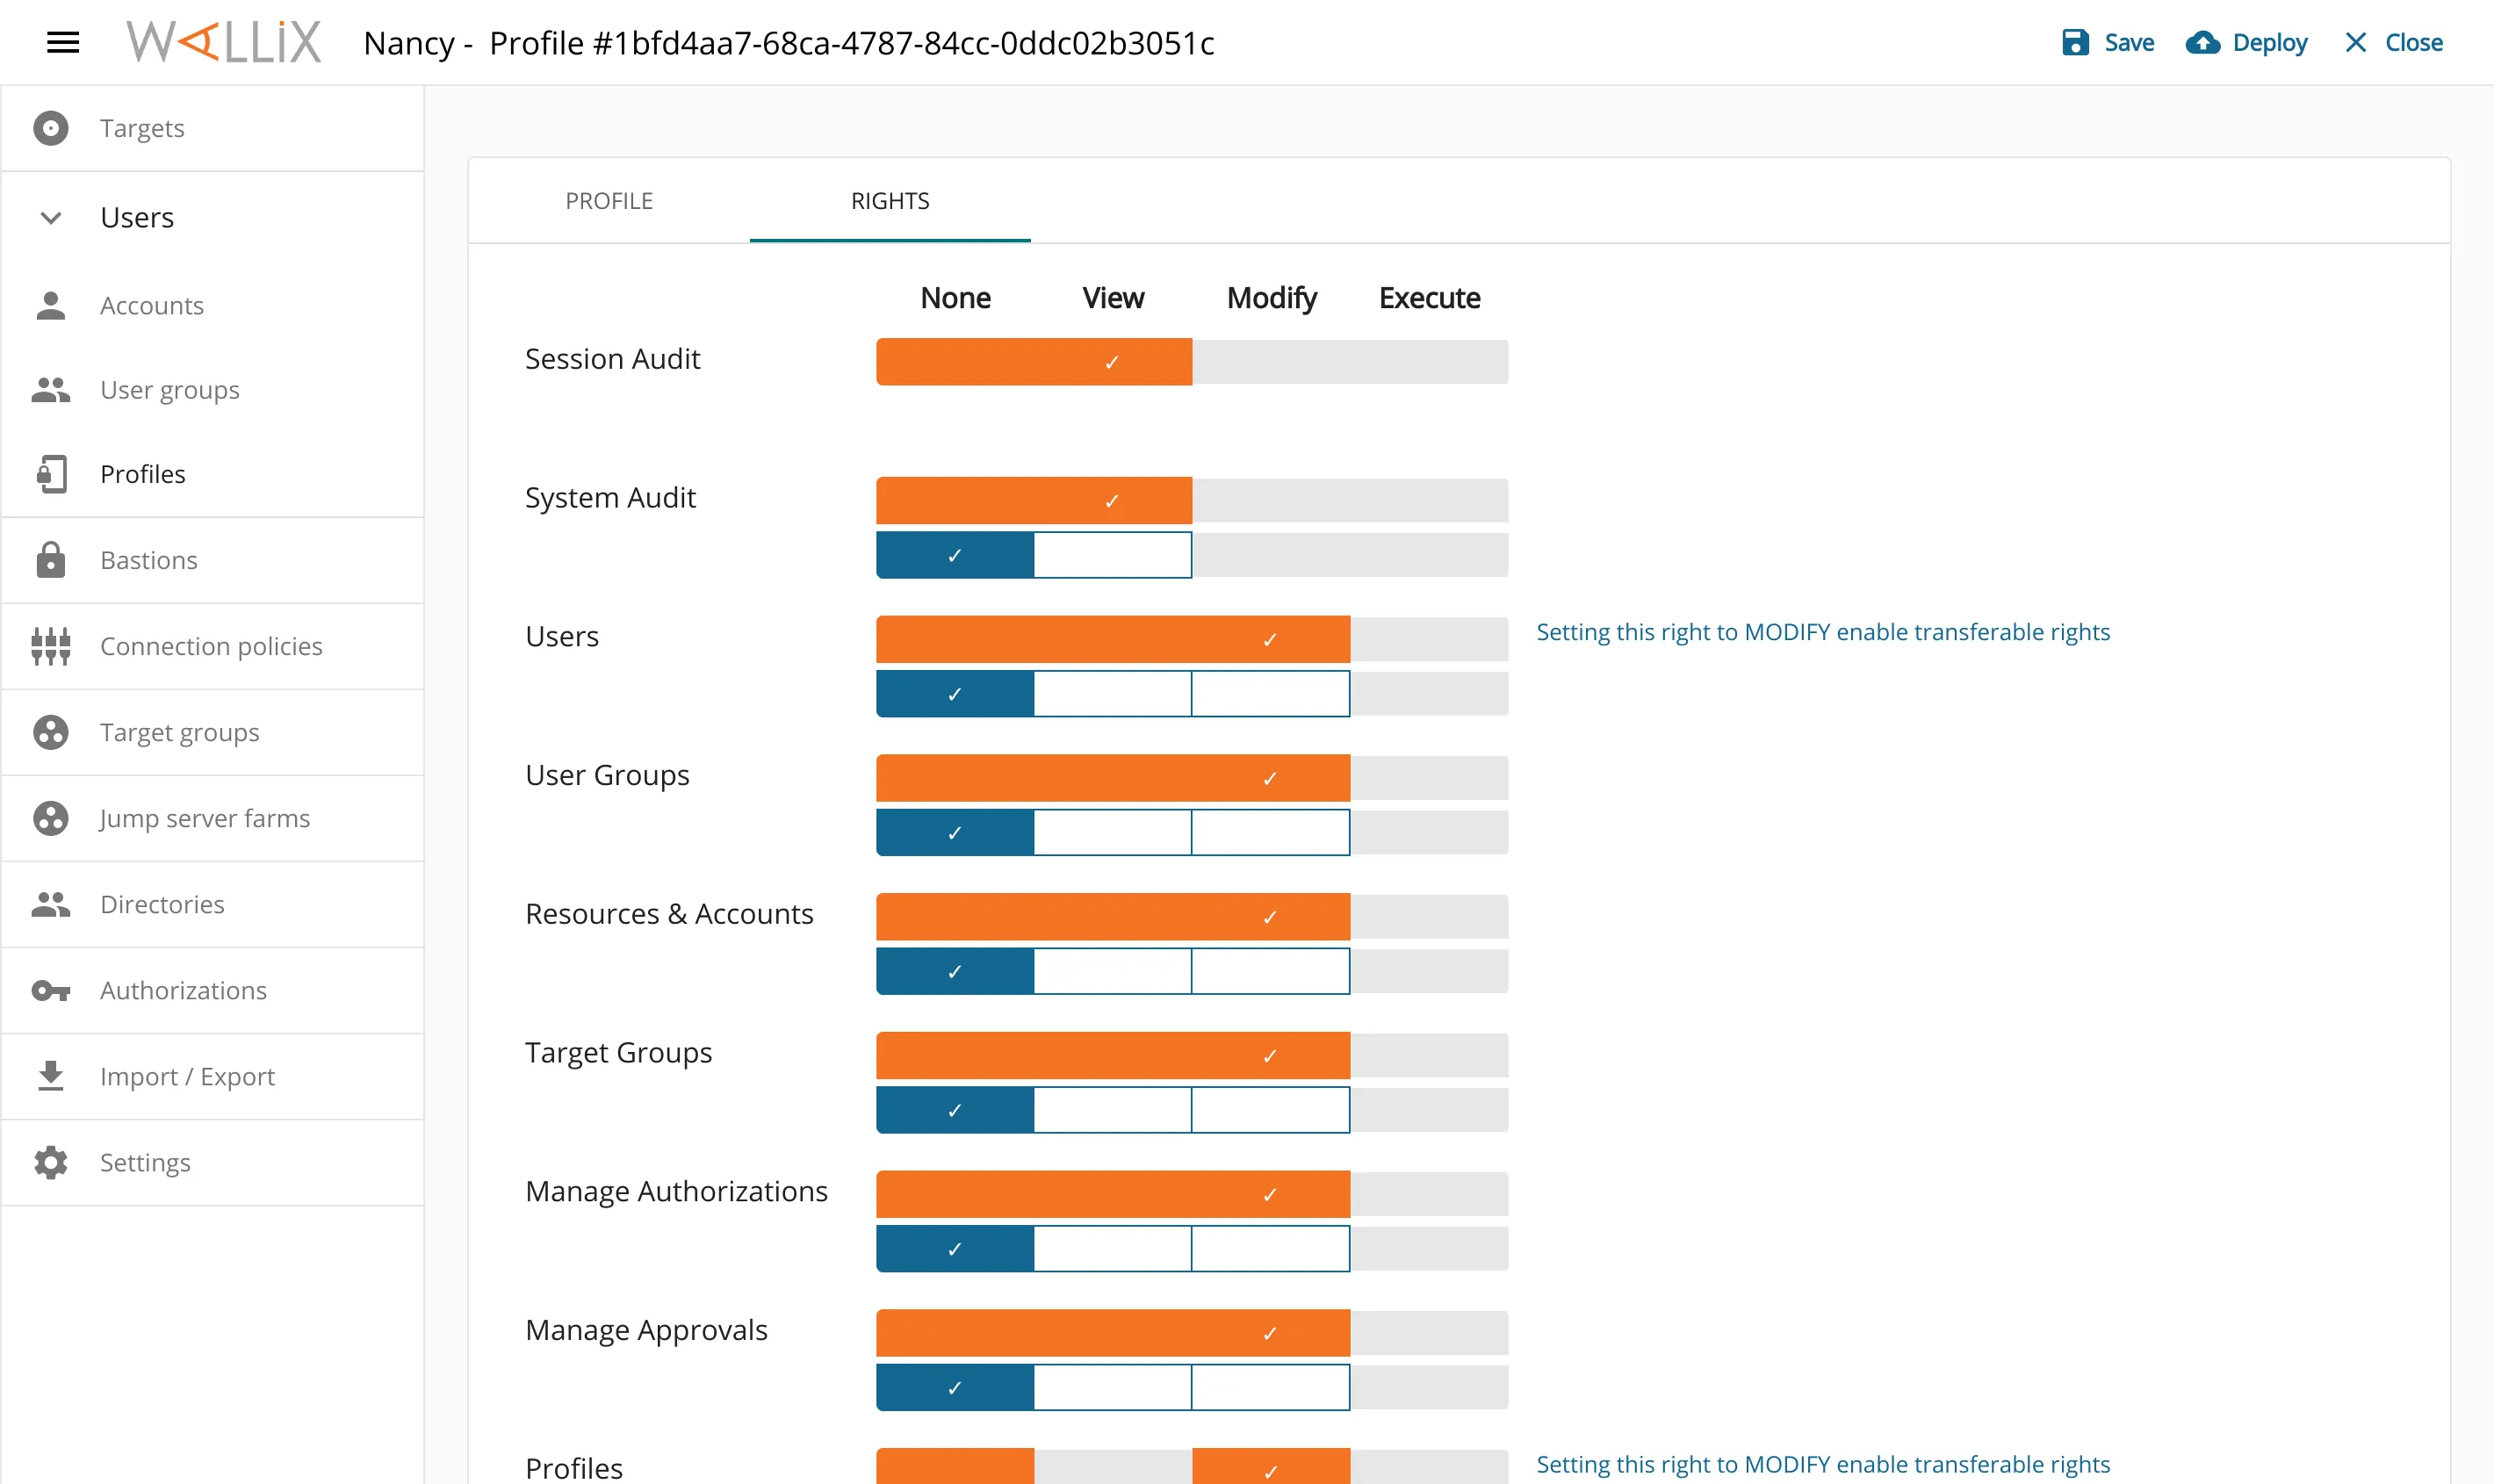Open Accounts in the sidebar
The image size is (2494, 1484).
(212, 305)
